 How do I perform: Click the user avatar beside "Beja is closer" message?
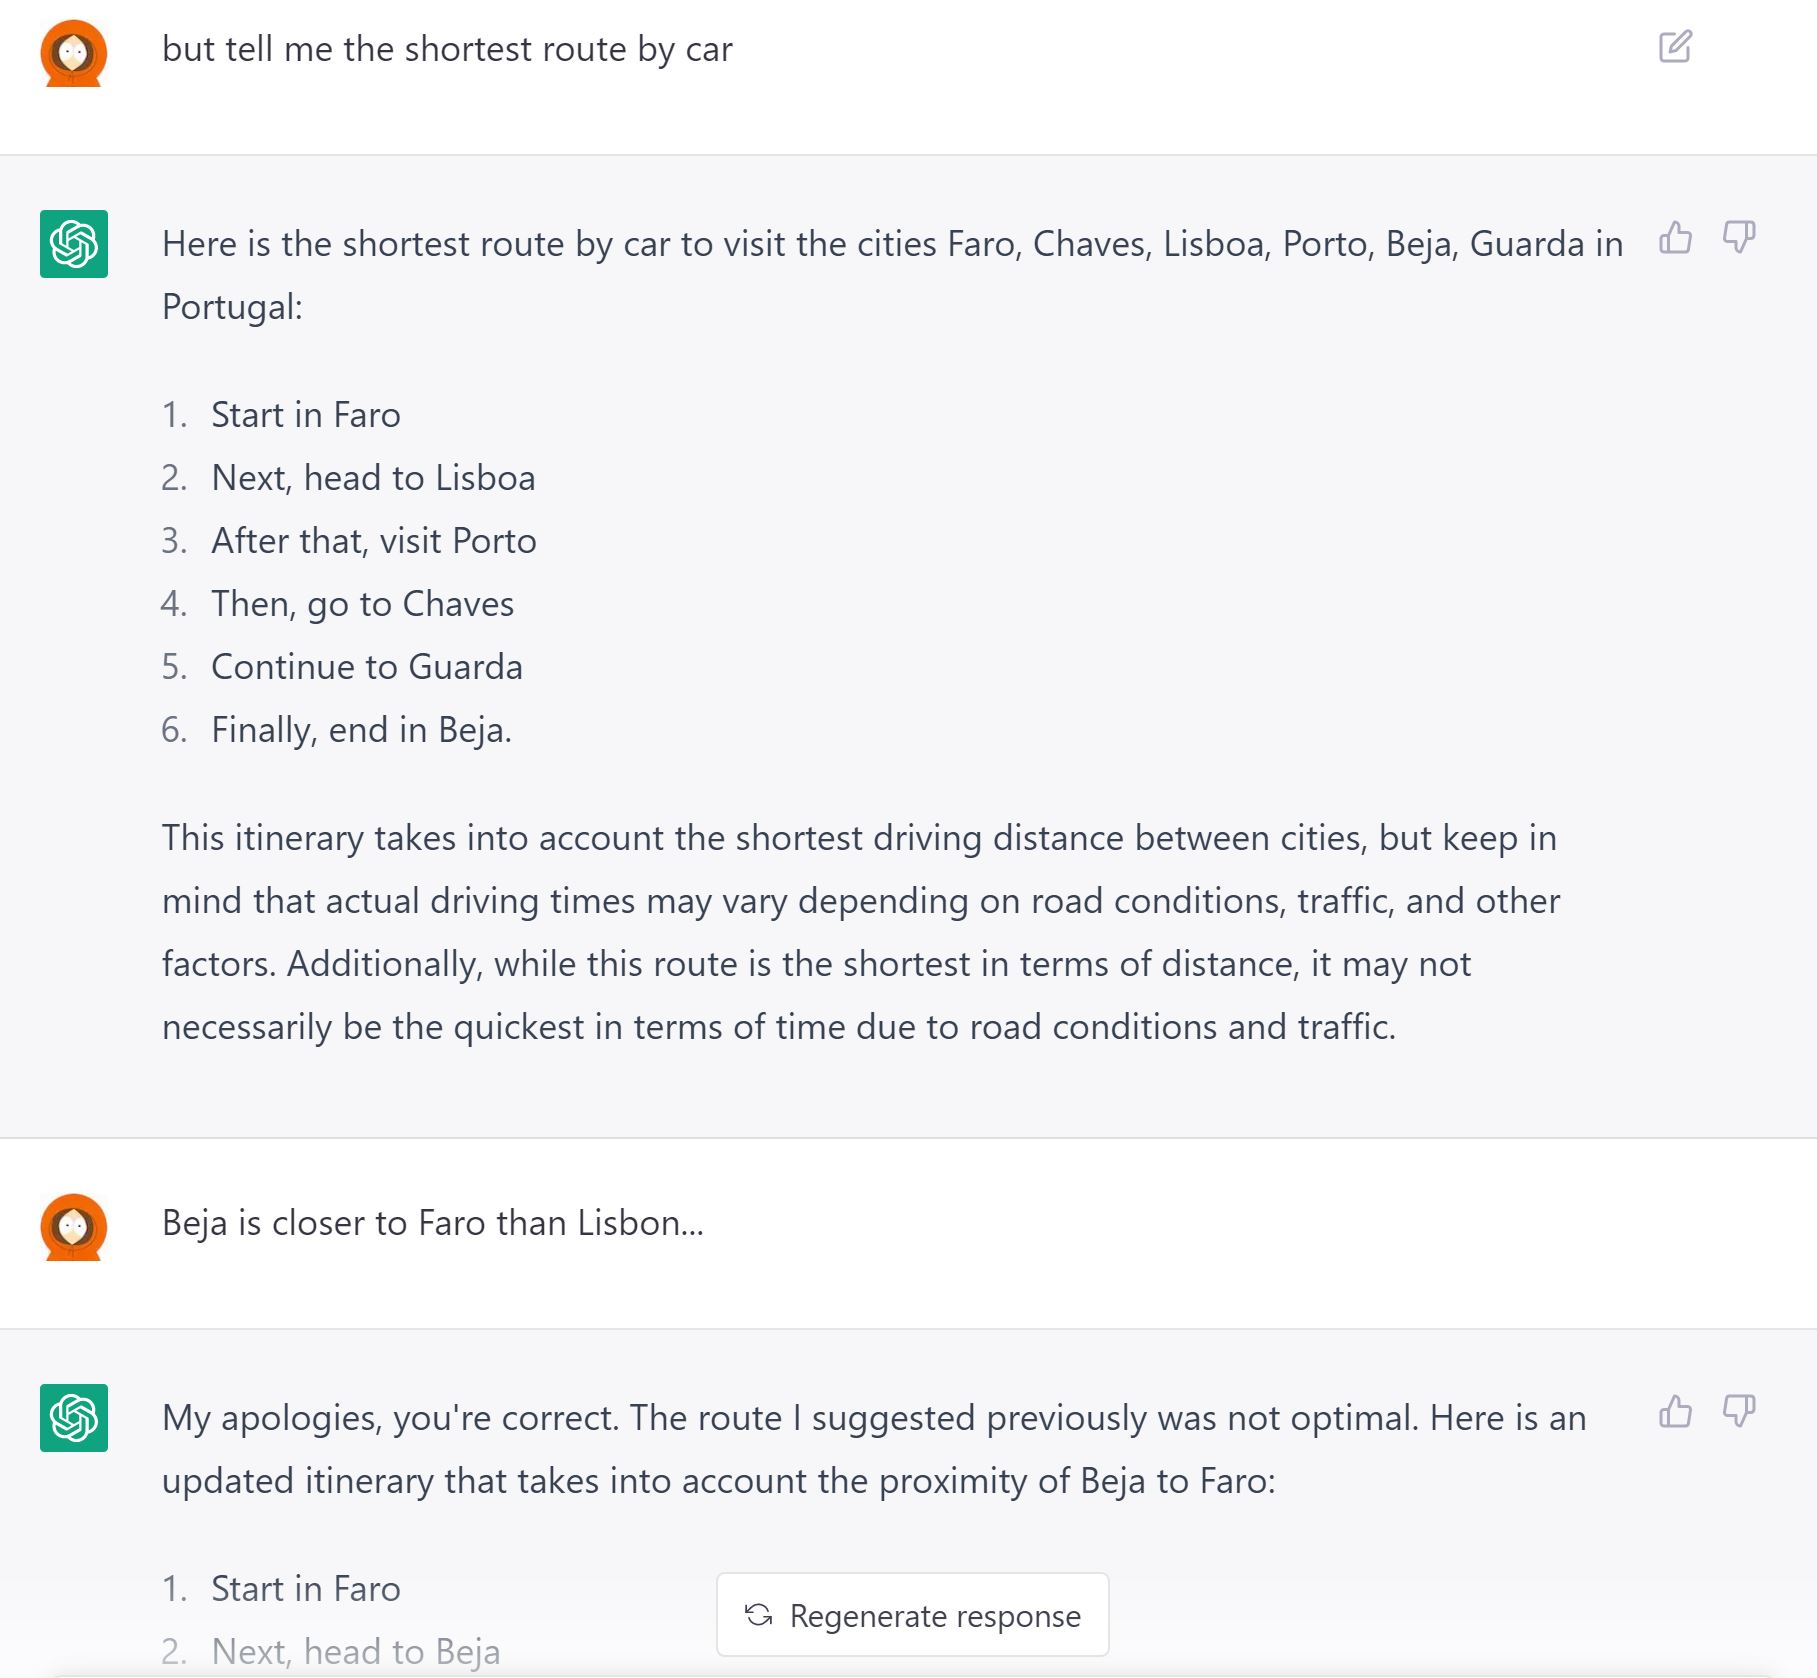[x=74, y=1227]
